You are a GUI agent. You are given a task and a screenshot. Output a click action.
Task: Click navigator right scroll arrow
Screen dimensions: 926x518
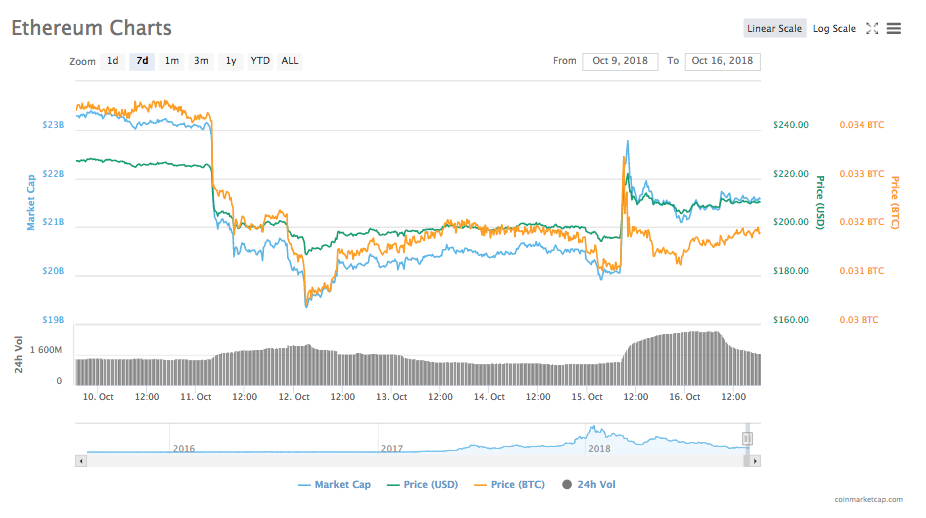(x=755, y=461)
